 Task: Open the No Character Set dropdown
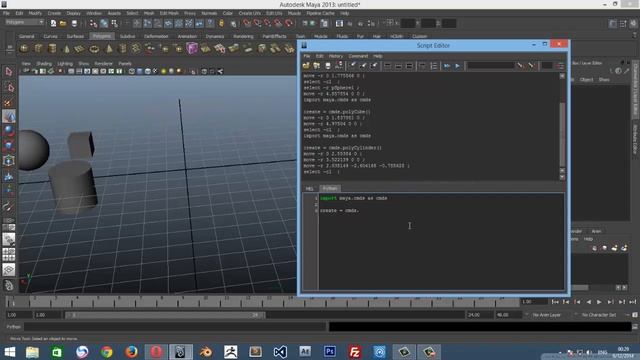[598, 315]
